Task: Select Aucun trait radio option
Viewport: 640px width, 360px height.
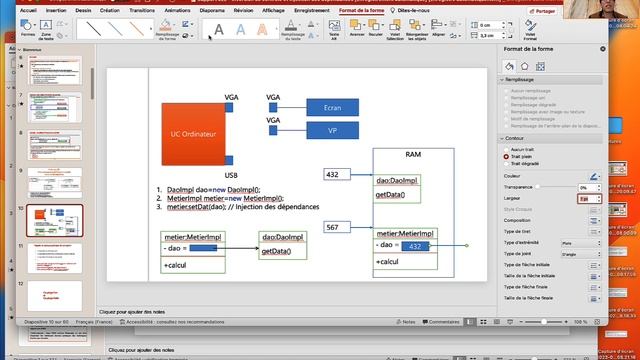Action: 506,150
